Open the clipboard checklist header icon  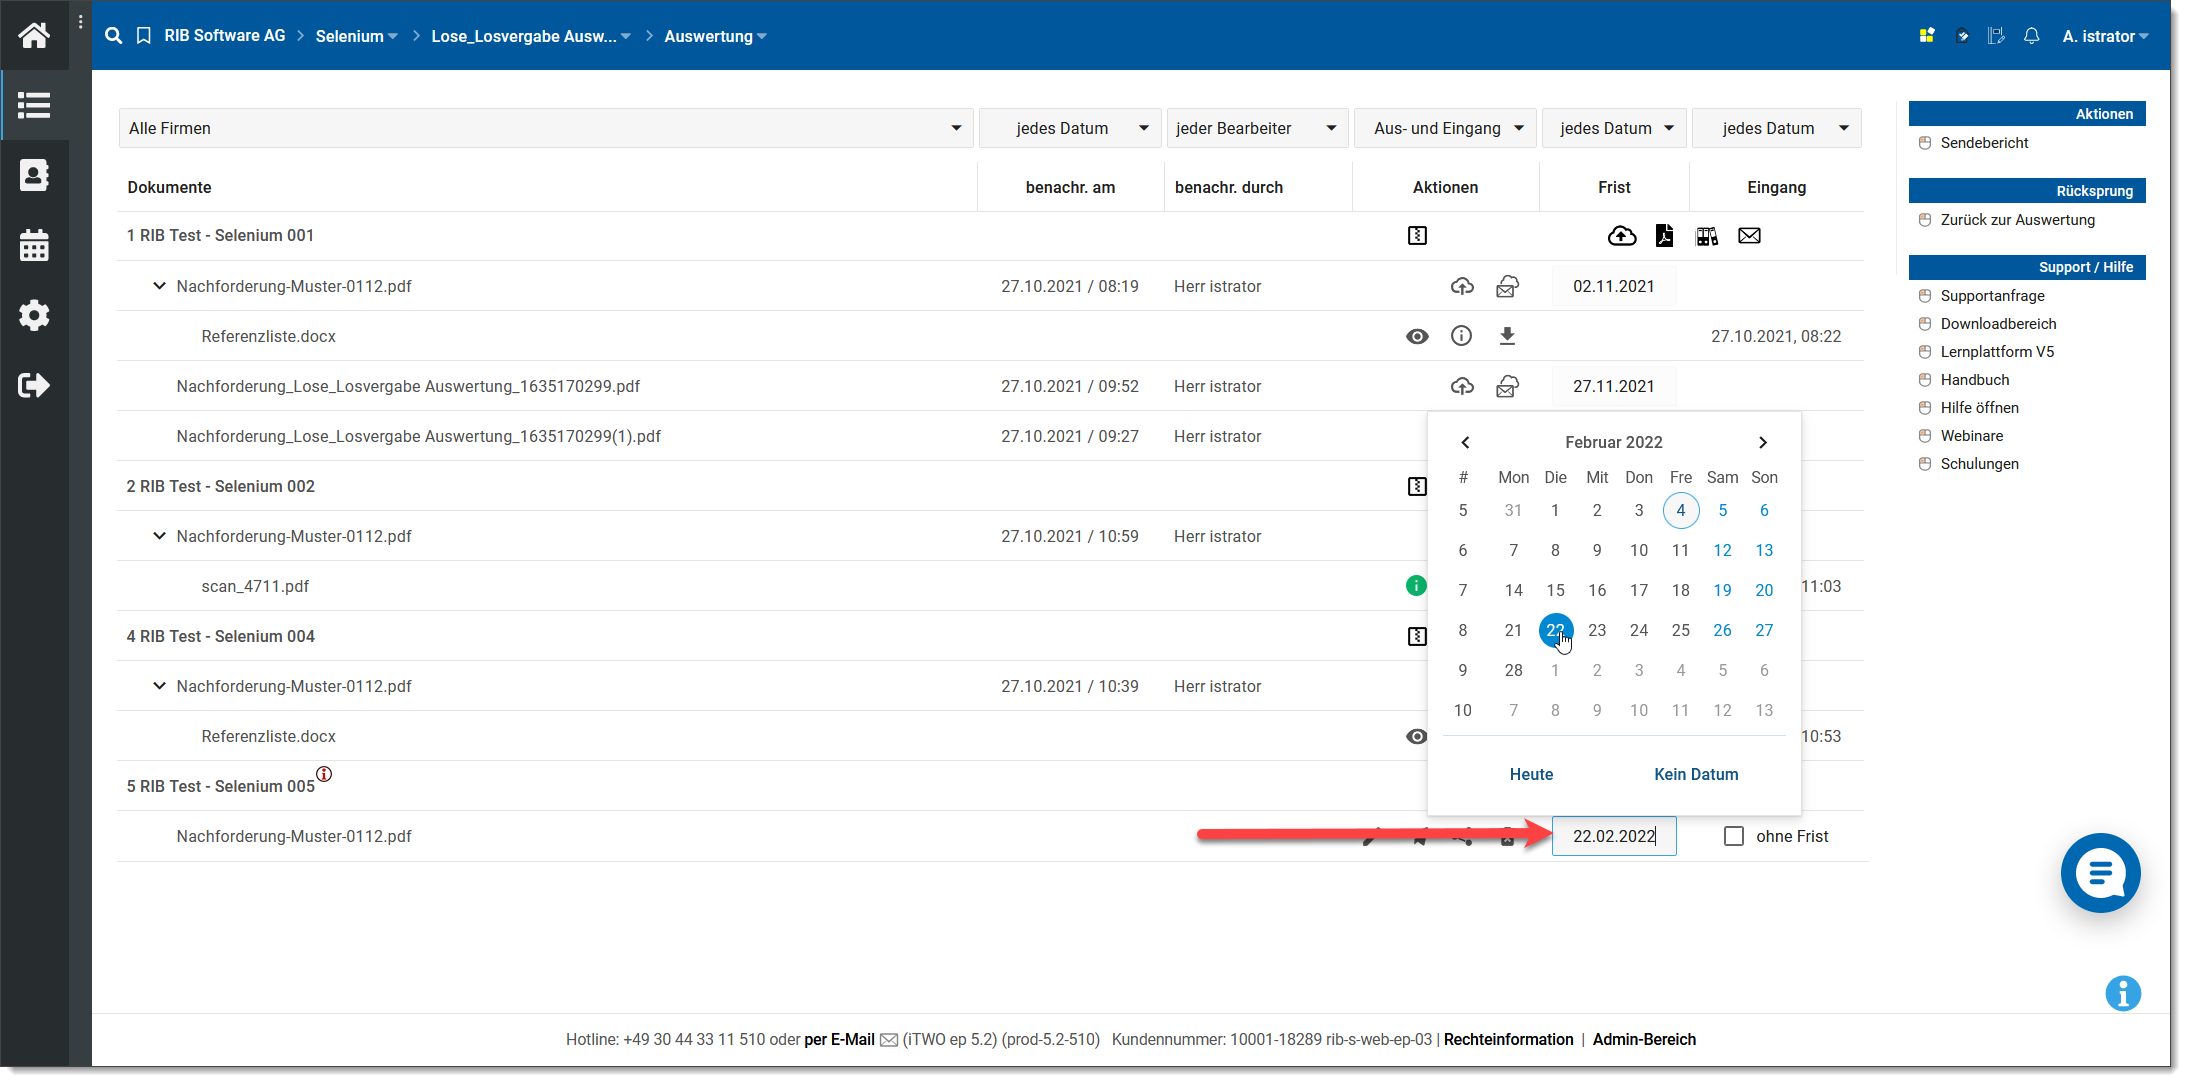click(1962, 36)
